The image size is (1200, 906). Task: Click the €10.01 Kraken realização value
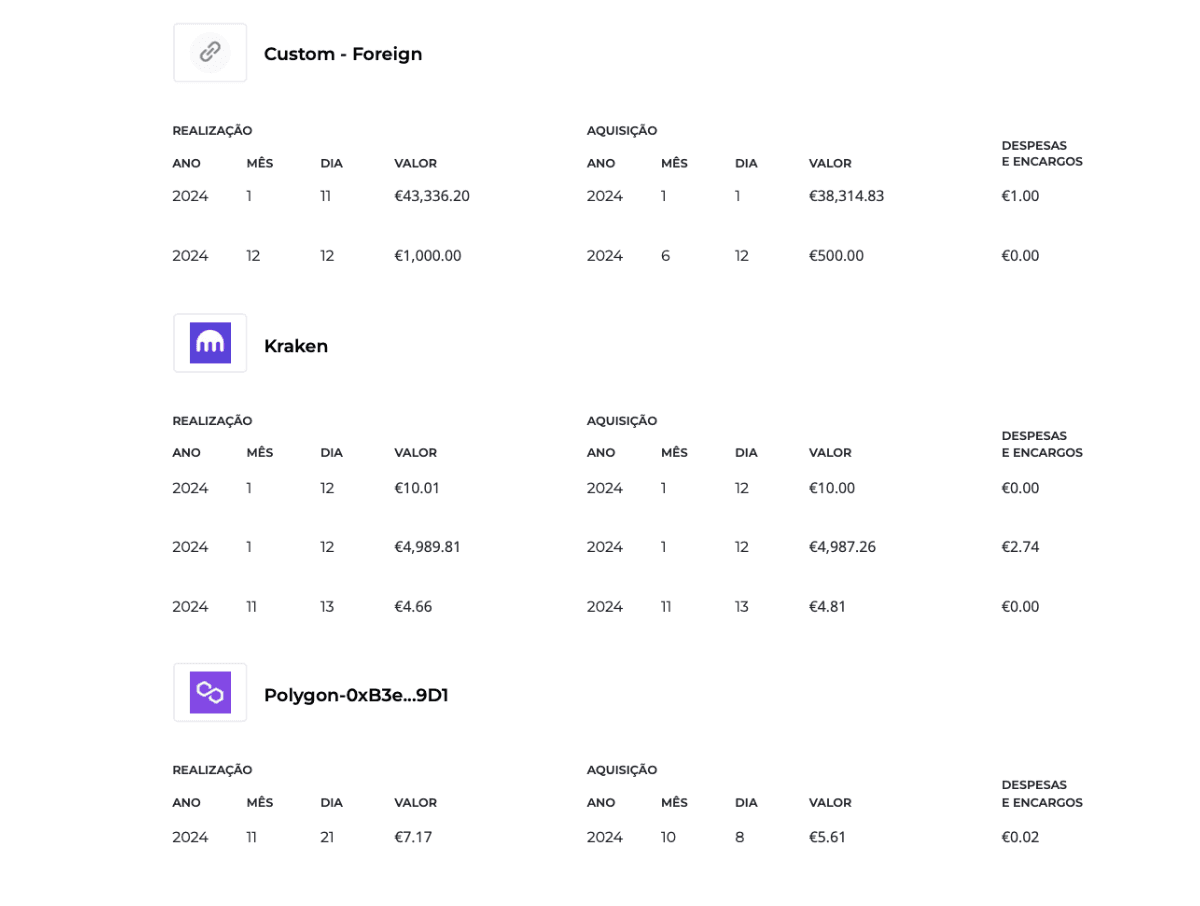417,488
